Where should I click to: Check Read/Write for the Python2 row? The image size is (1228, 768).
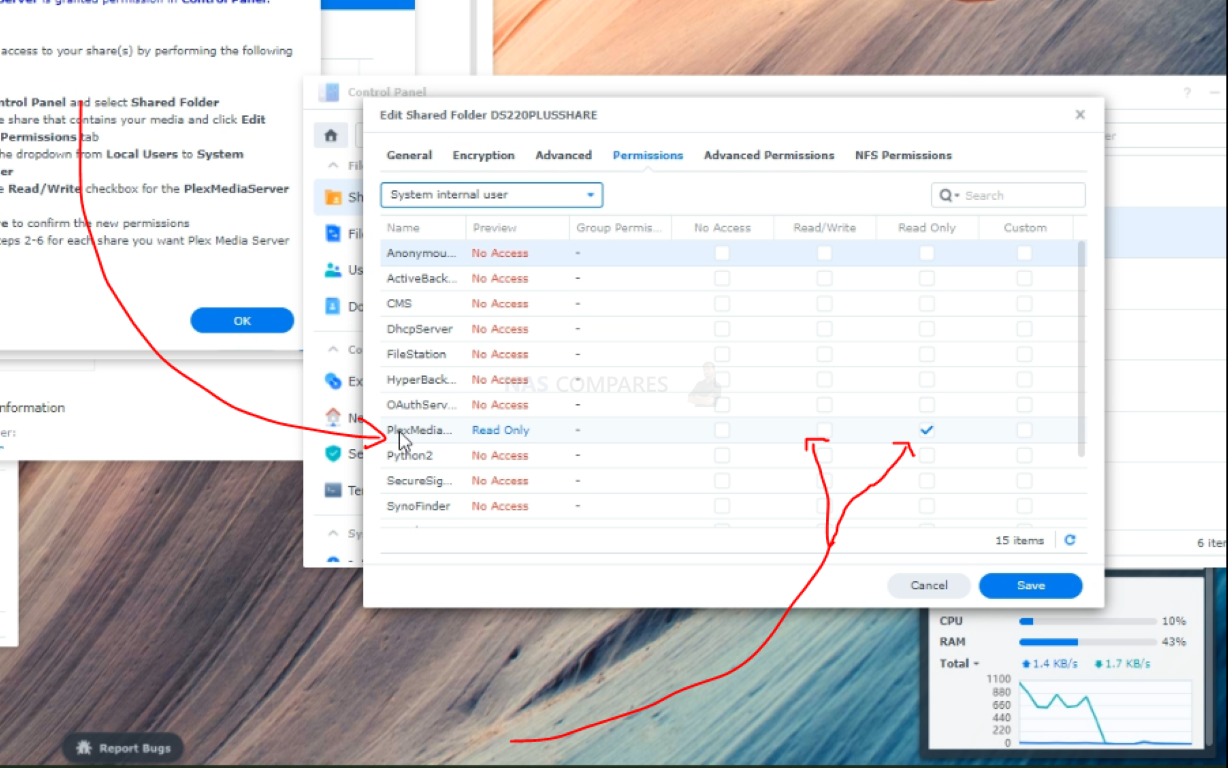[824, 456]
